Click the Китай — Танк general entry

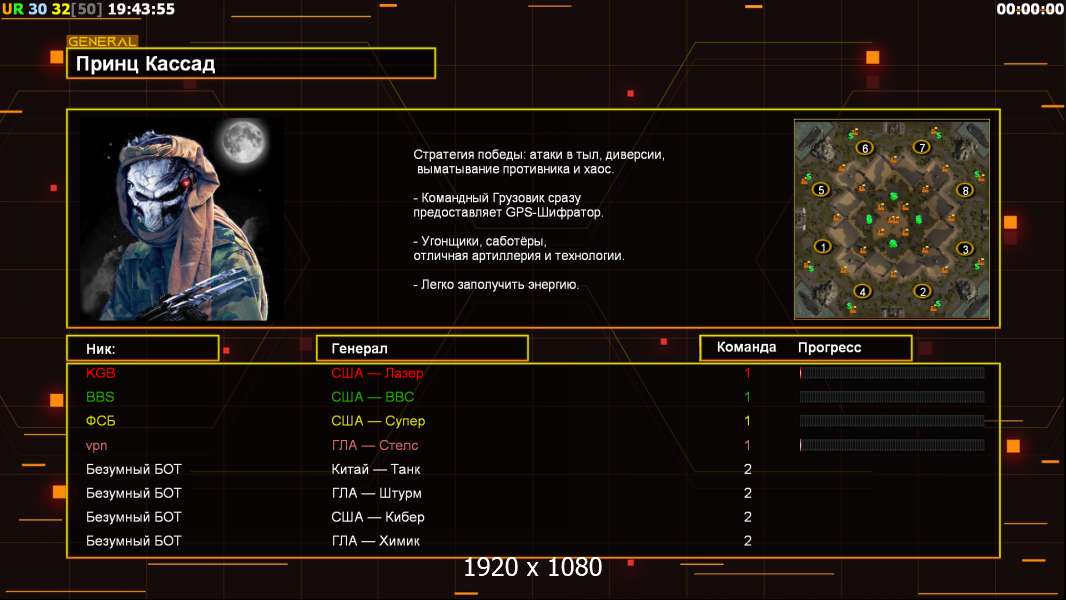376,470
